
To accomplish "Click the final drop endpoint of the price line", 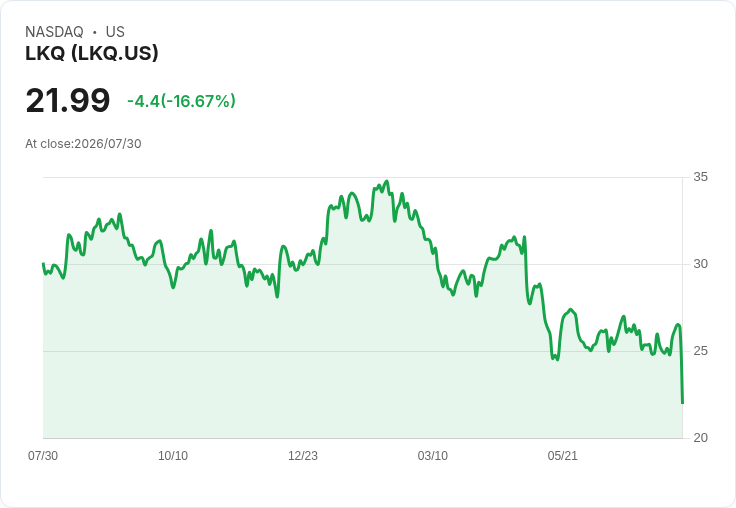I will click(x=682, y=403).
